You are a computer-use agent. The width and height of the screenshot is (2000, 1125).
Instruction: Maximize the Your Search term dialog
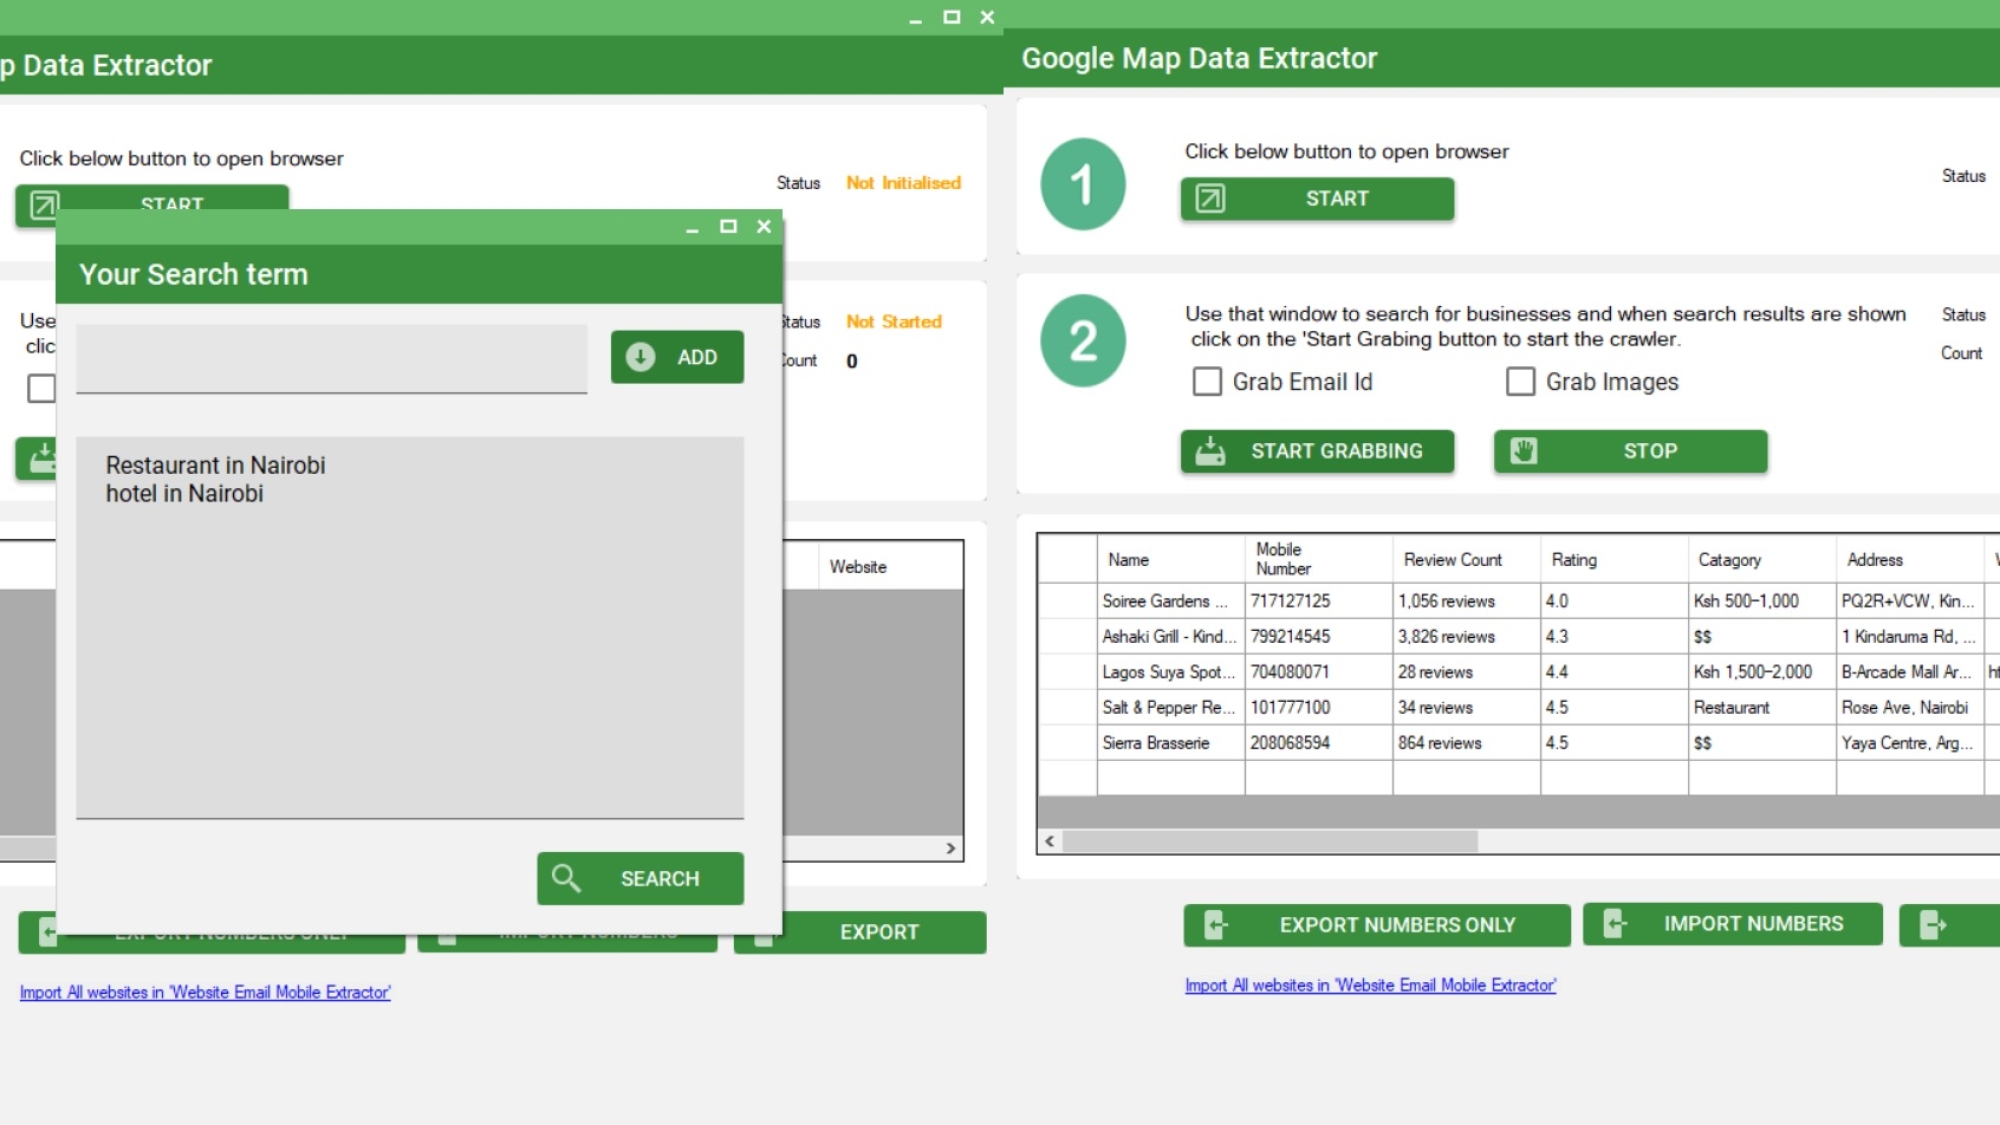coord(728,226)
